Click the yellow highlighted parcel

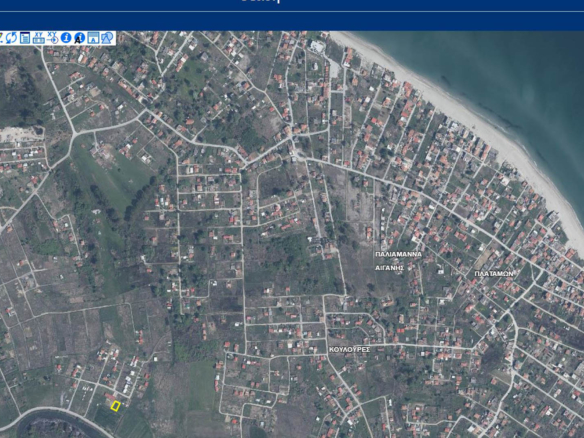point(115,406)
